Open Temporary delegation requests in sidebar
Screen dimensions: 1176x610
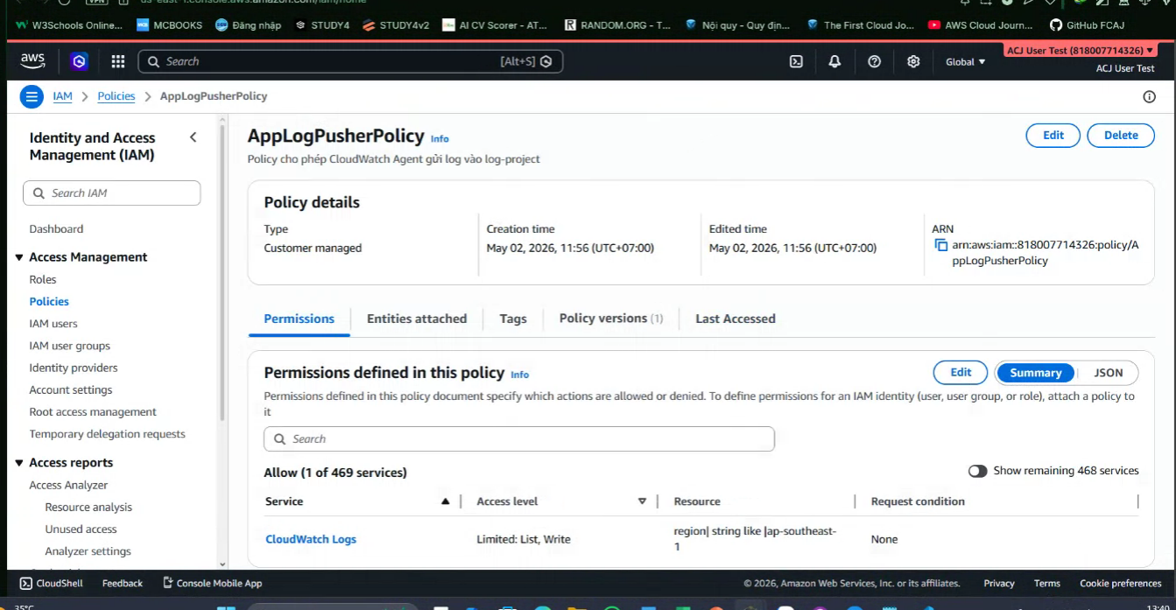click(x=107, y=434)
